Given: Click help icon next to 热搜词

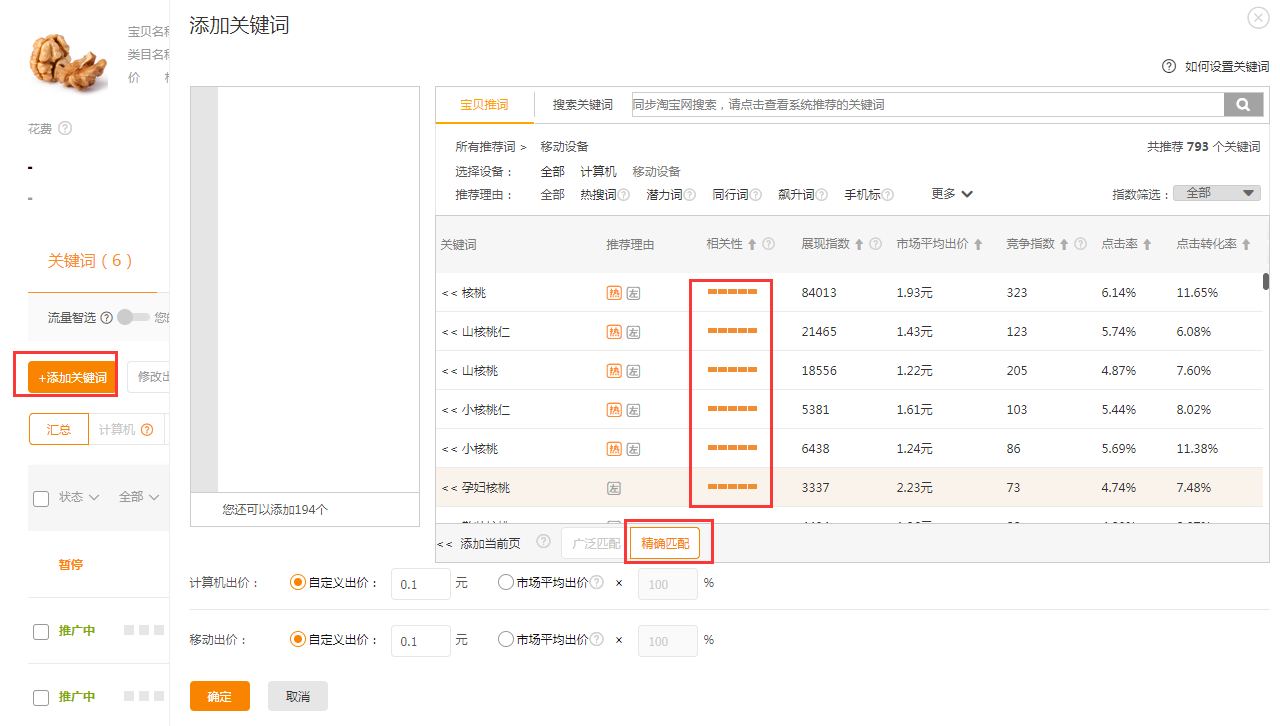Looking at the screenshot, I should click(x=623, y=195).
